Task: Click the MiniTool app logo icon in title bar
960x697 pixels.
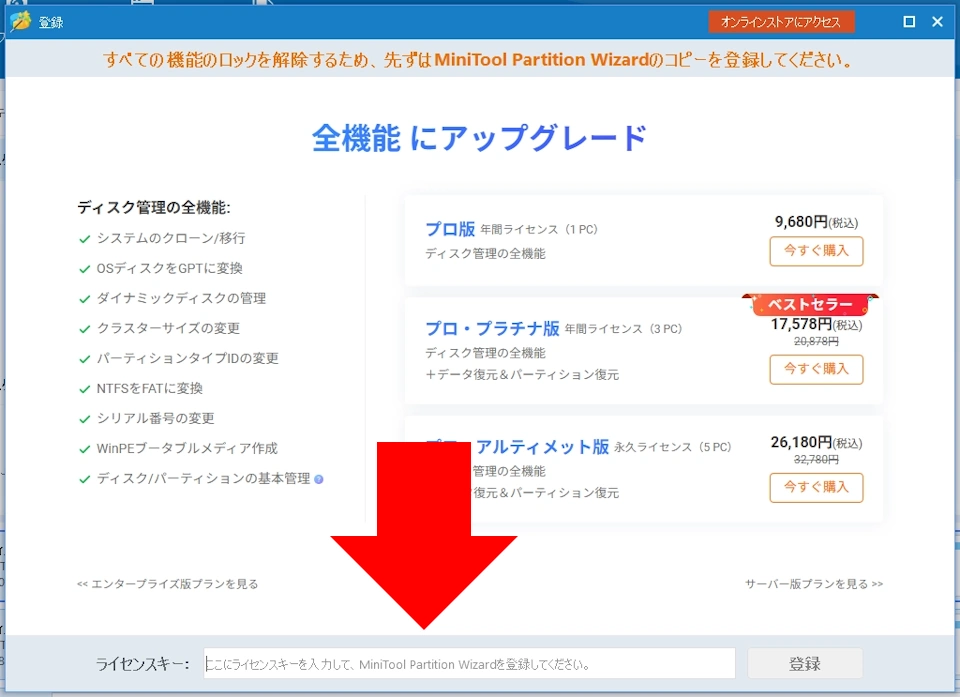Action: pos(20,21)
